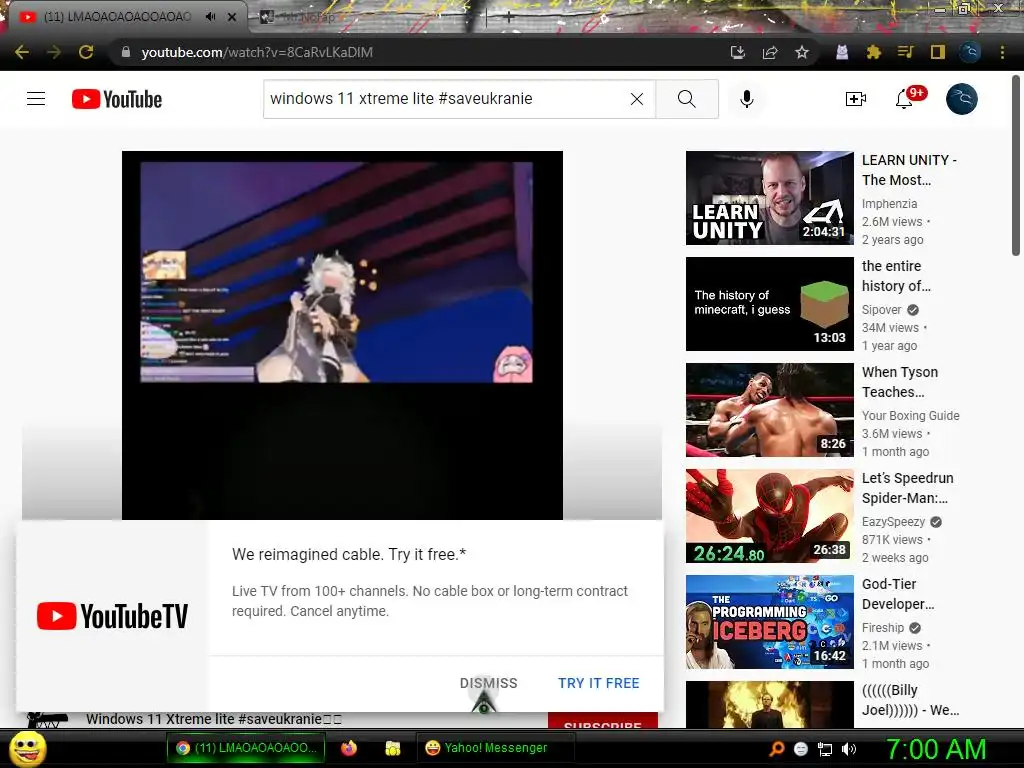
Task: Click the red SUBSCRIBE button
Action: click(602, 720)
